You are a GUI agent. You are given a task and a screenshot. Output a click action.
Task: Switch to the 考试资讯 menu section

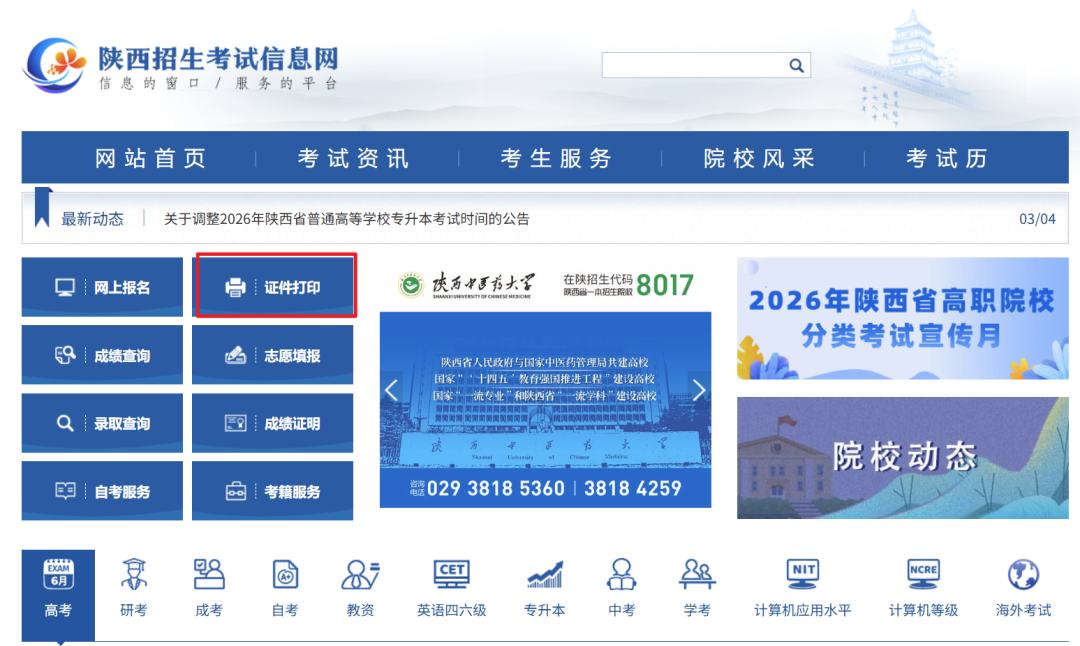click(352, 157)
